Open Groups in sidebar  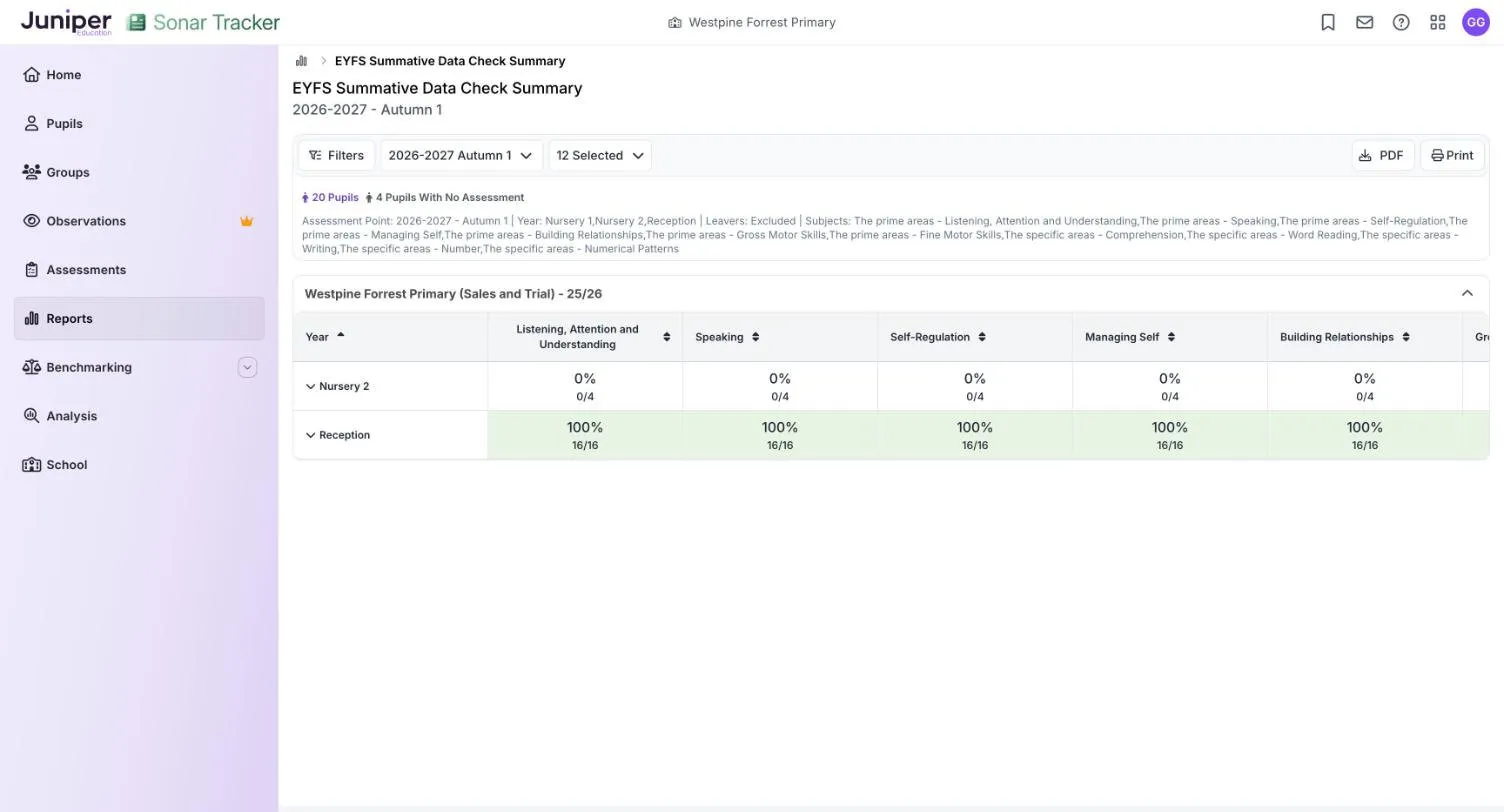click(x=139, y=172)
